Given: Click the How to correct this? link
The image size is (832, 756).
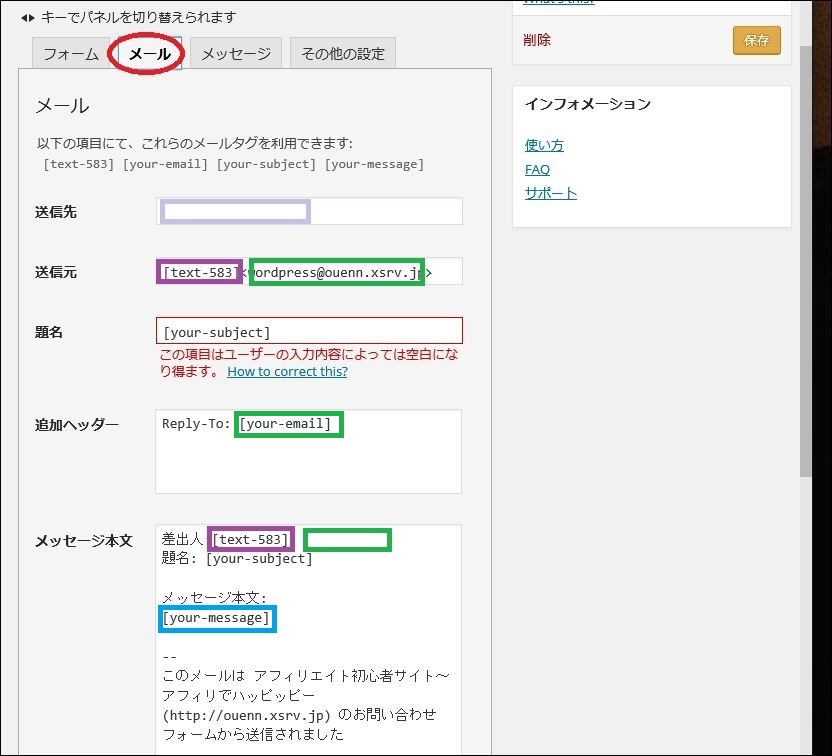Looking at the screenshot, I should point(287,371).
